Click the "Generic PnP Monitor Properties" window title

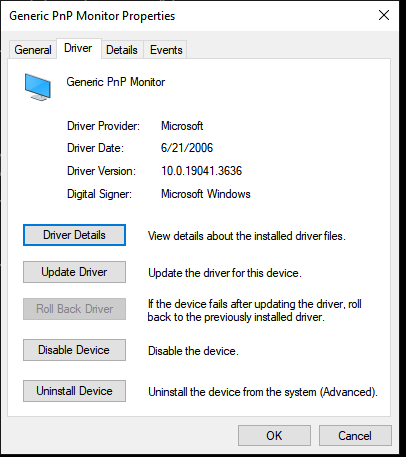[x=92, y=16]
